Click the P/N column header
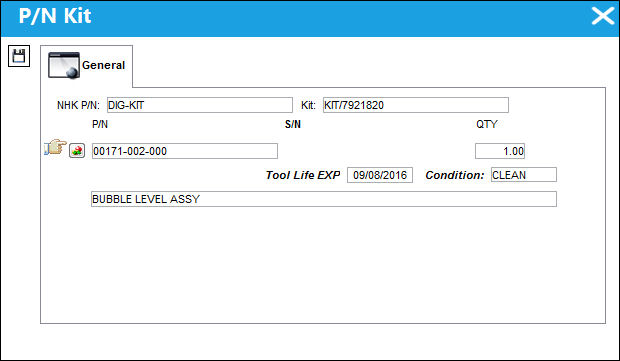This screenshot has height=361, width=620. click(100, 124)
